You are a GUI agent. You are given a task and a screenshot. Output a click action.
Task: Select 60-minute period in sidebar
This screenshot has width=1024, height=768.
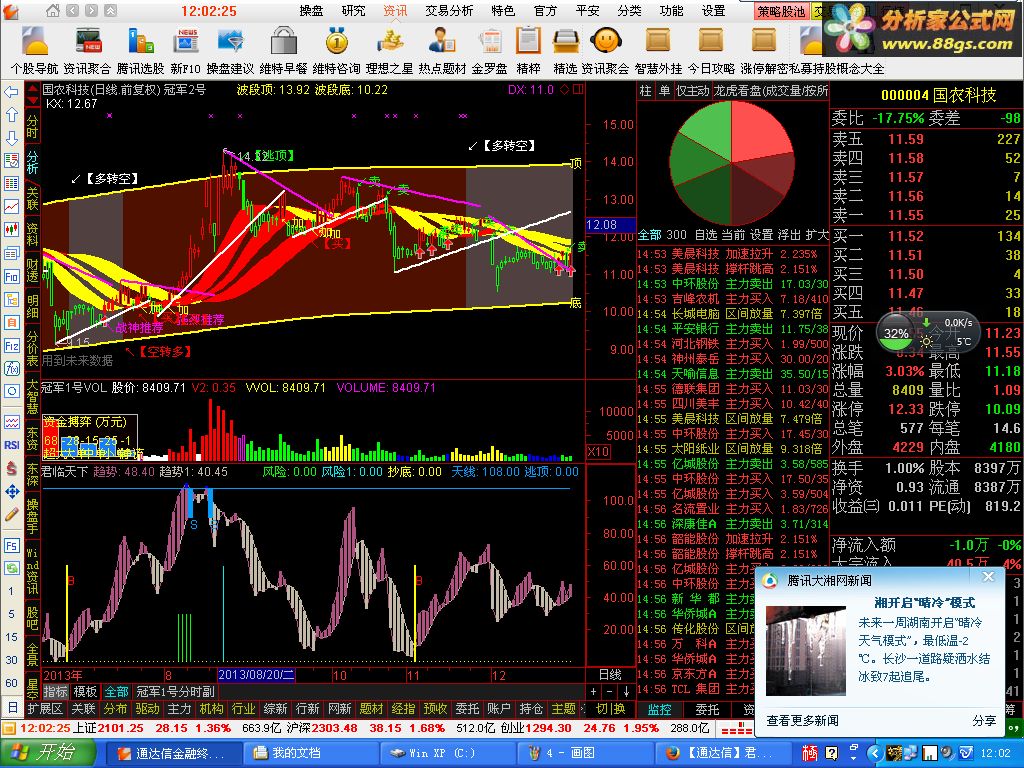[11, 683]
